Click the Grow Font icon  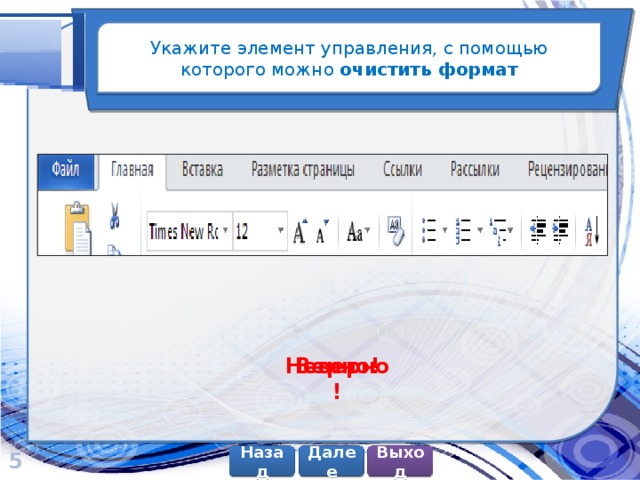pyautogui.click(x=300, y=231)
